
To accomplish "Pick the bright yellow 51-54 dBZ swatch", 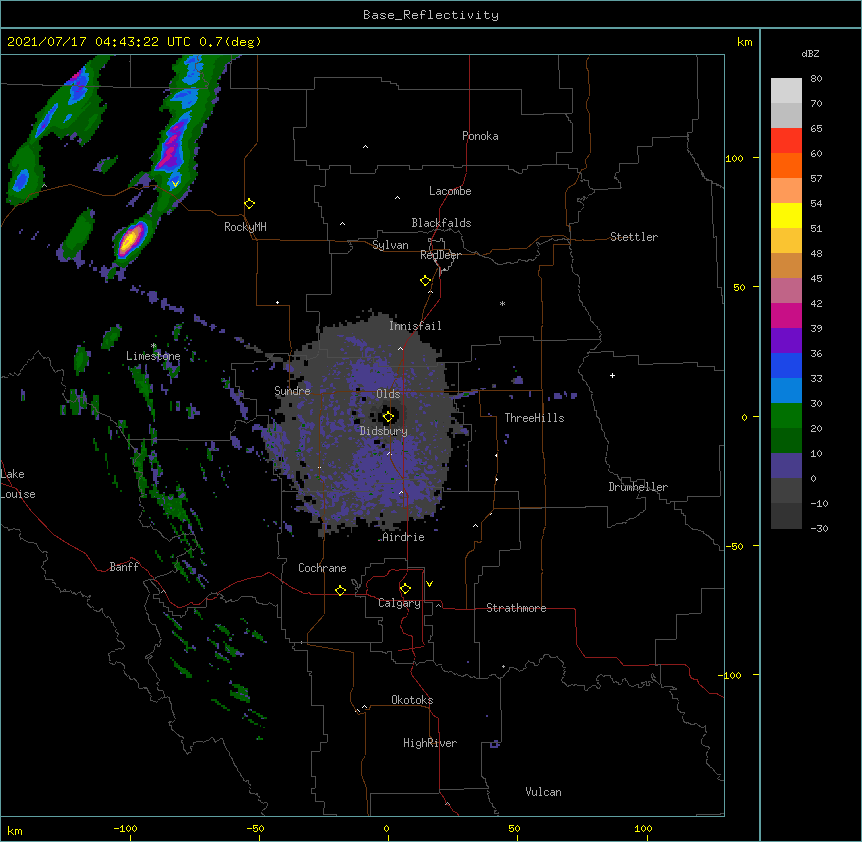I will point(786,215).
